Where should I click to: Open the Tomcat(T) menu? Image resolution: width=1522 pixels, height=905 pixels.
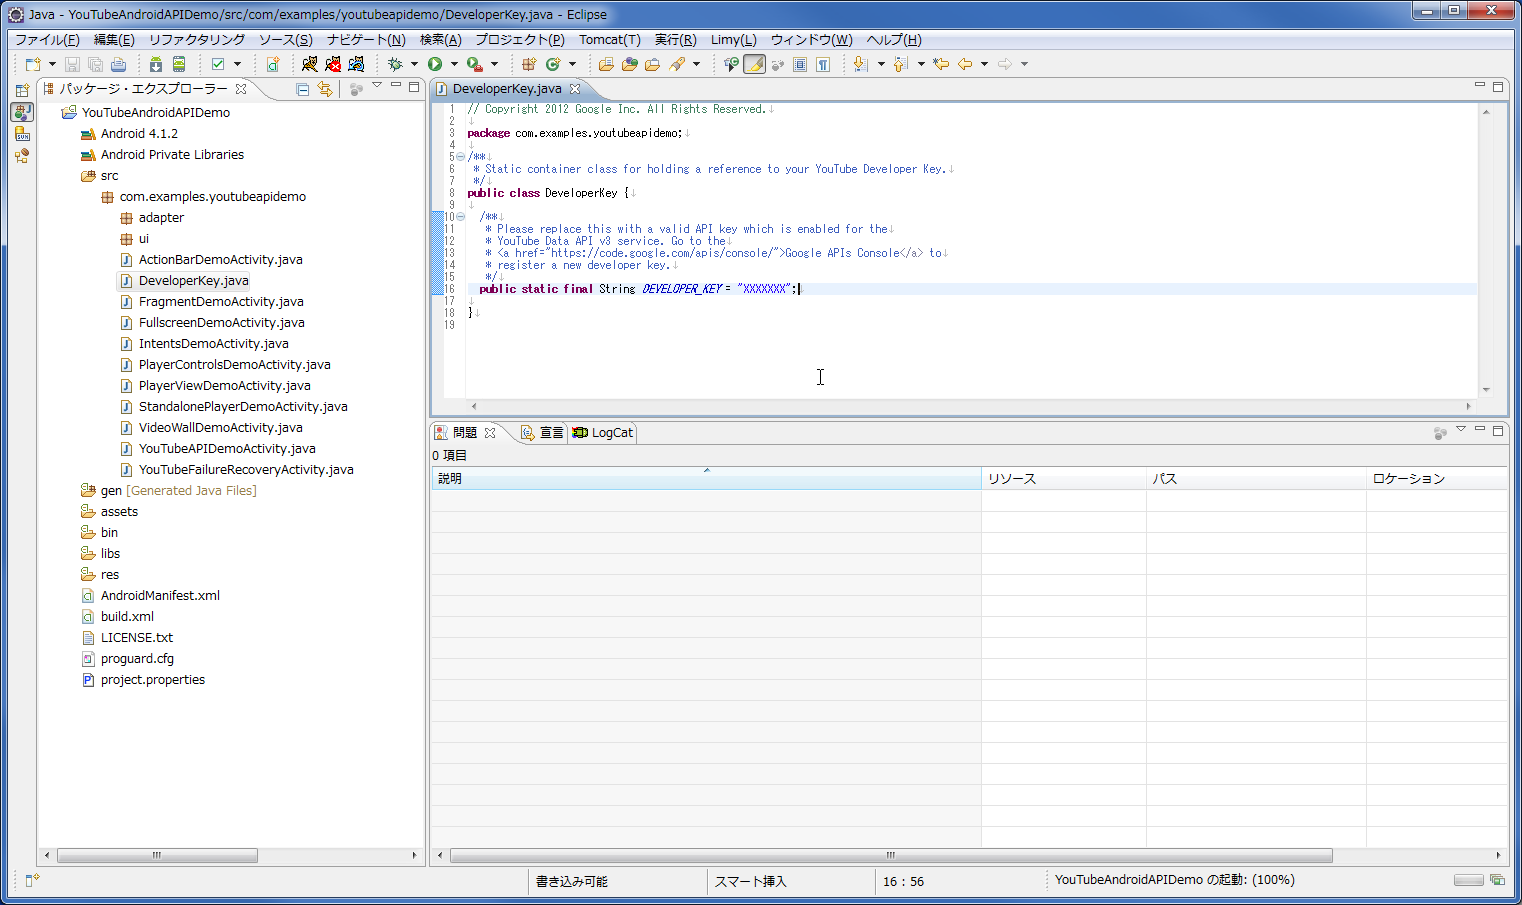[x=610, y=40]
